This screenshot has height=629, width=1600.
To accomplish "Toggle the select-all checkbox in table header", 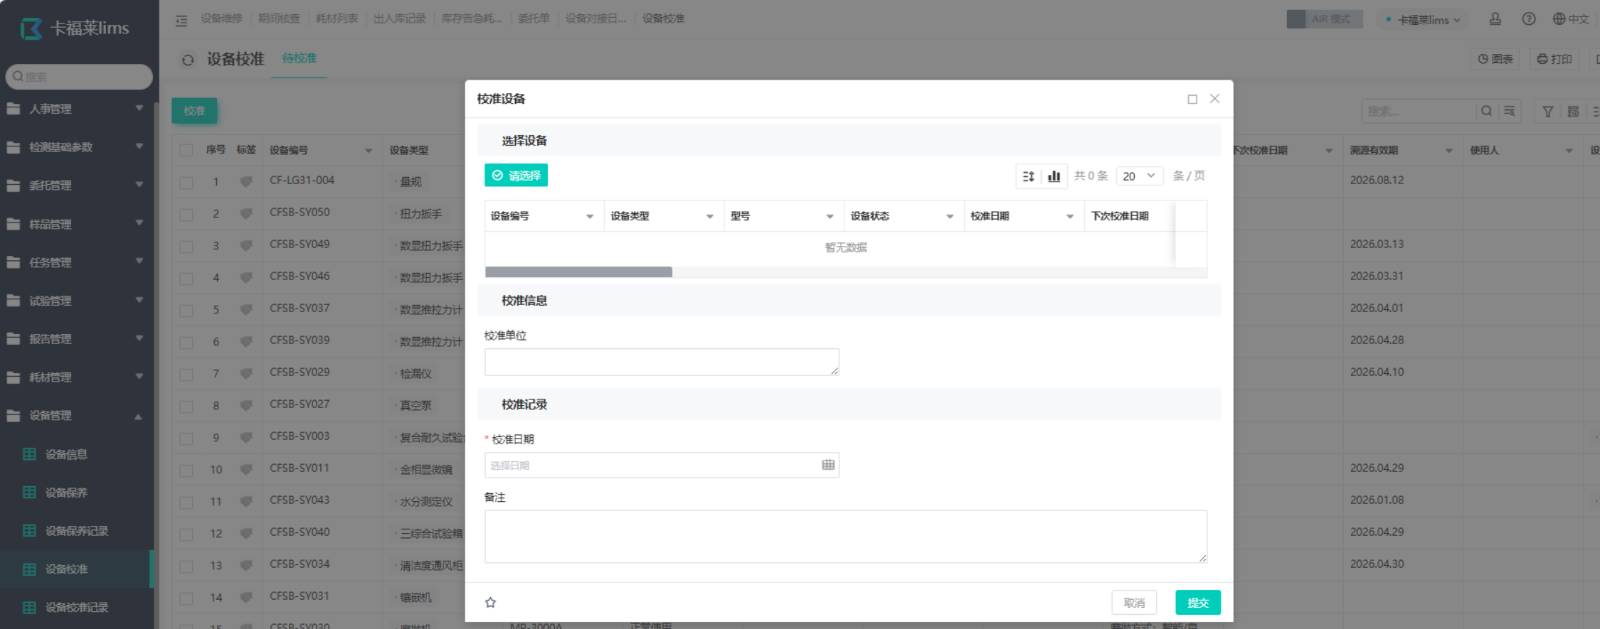I will tap(186, 150).
